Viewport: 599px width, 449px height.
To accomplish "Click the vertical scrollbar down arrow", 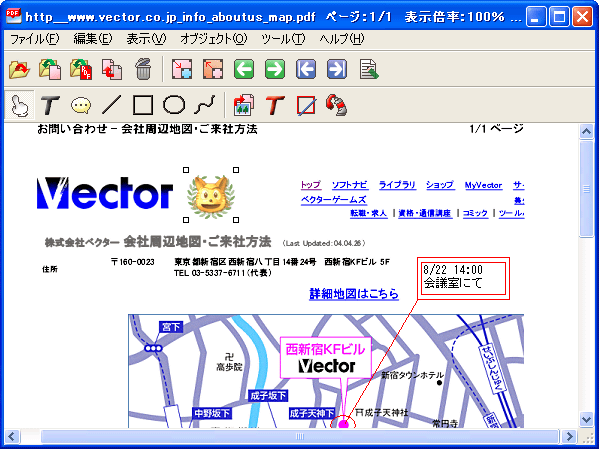I will click(x=586, y=419).
